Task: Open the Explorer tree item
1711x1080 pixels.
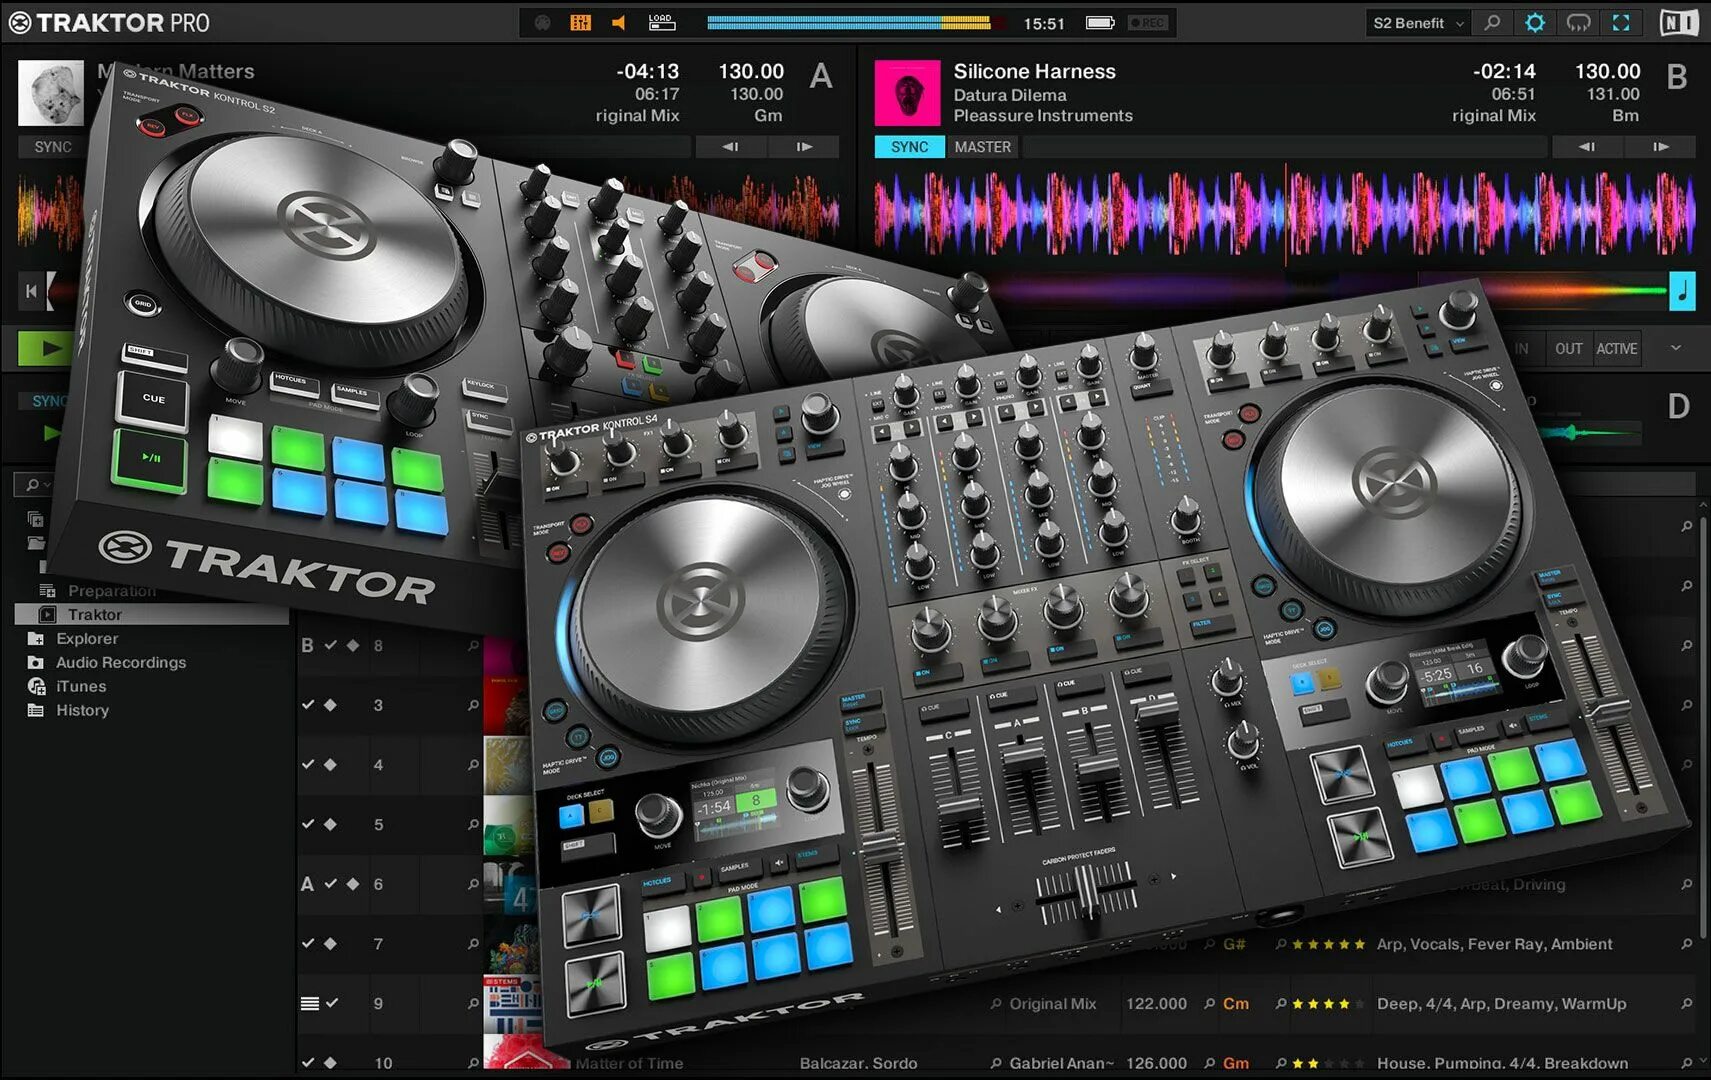Action: (x=87, y=639)
